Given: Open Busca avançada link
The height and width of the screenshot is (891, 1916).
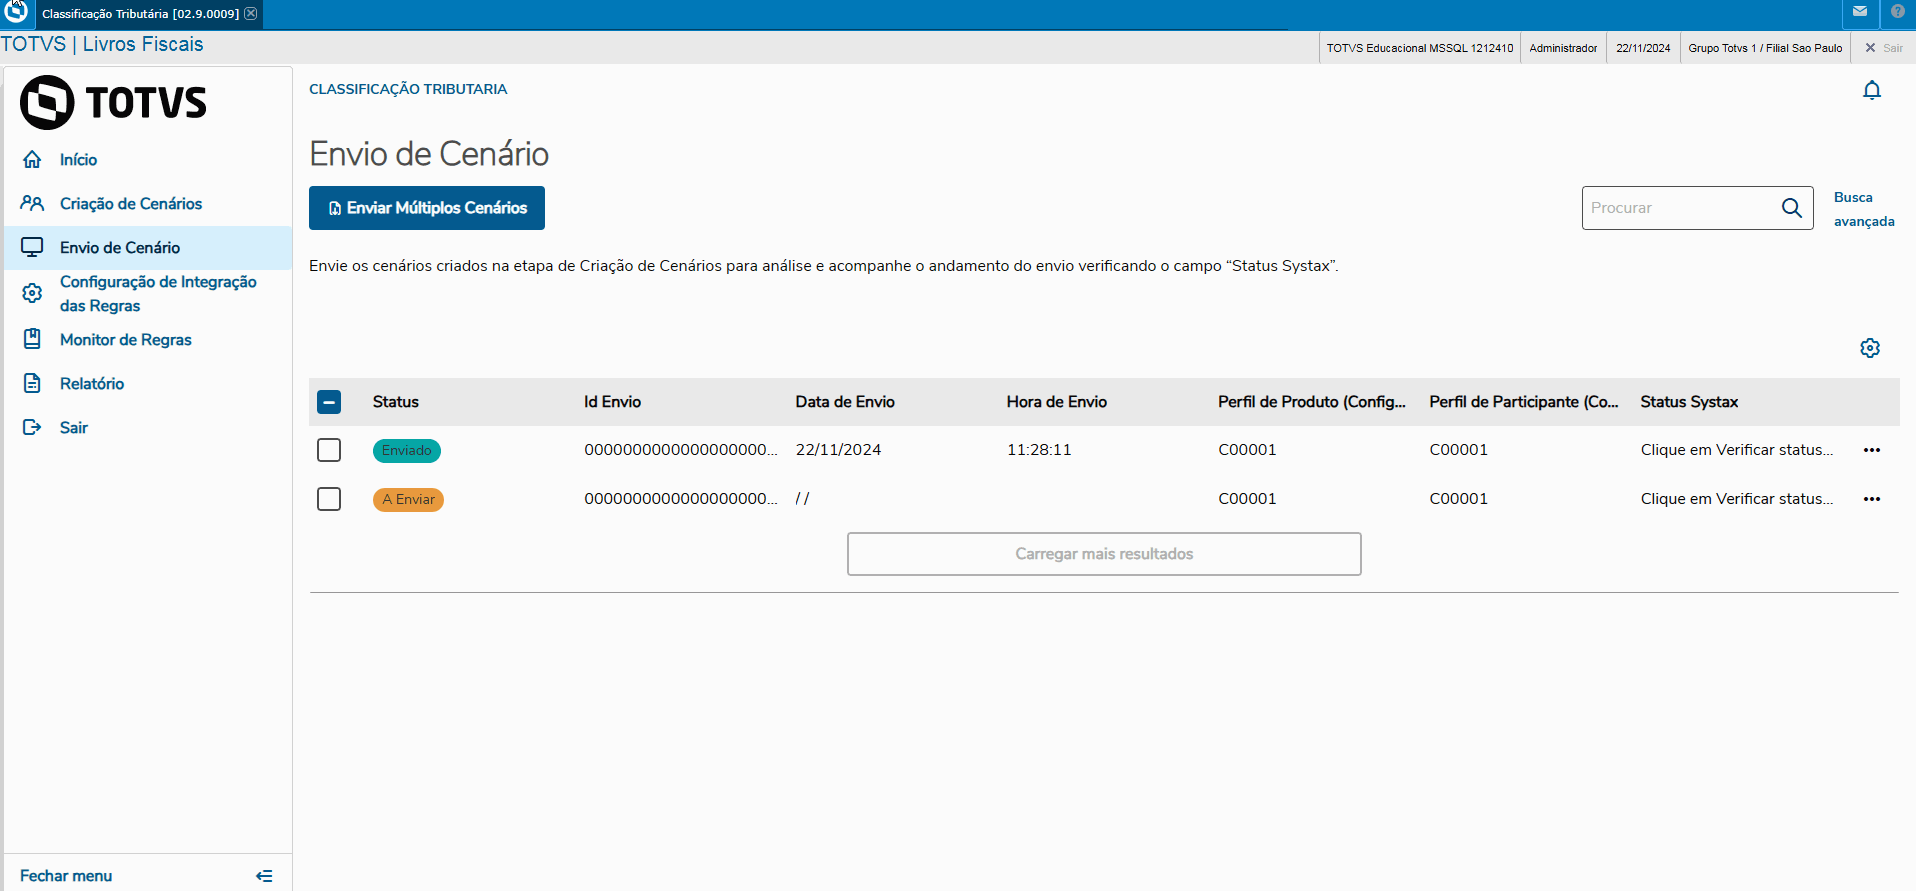Looking at the screenshot, I should (1864, 209).
